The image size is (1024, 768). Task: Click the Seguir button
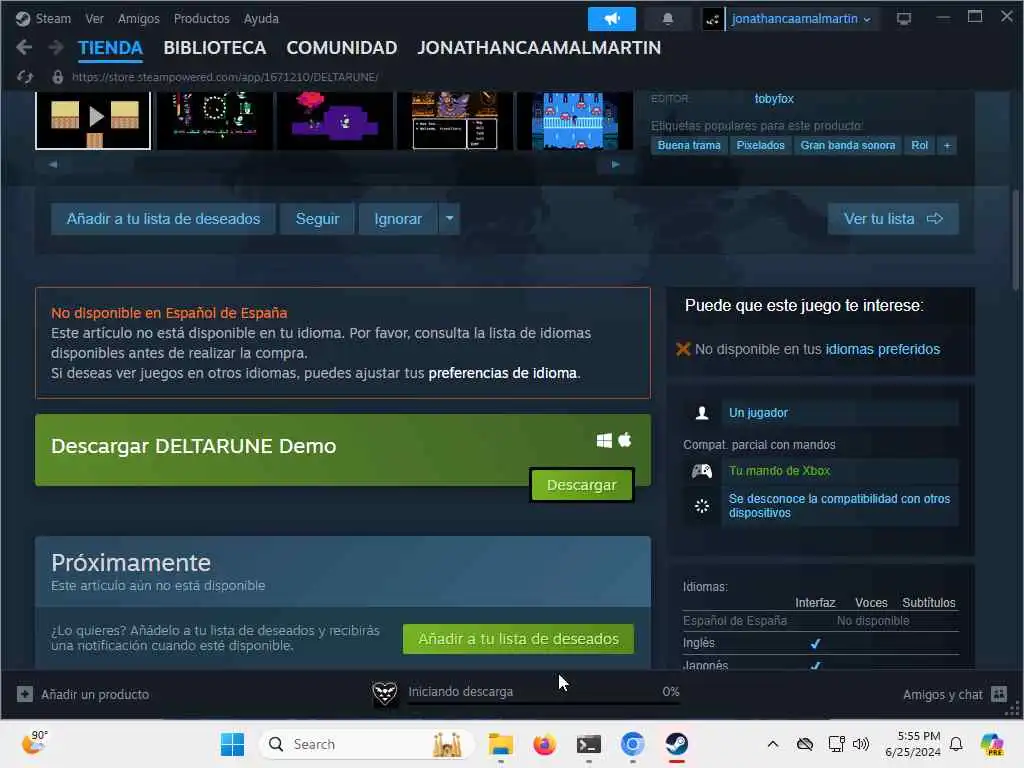(x=317, y=219)
